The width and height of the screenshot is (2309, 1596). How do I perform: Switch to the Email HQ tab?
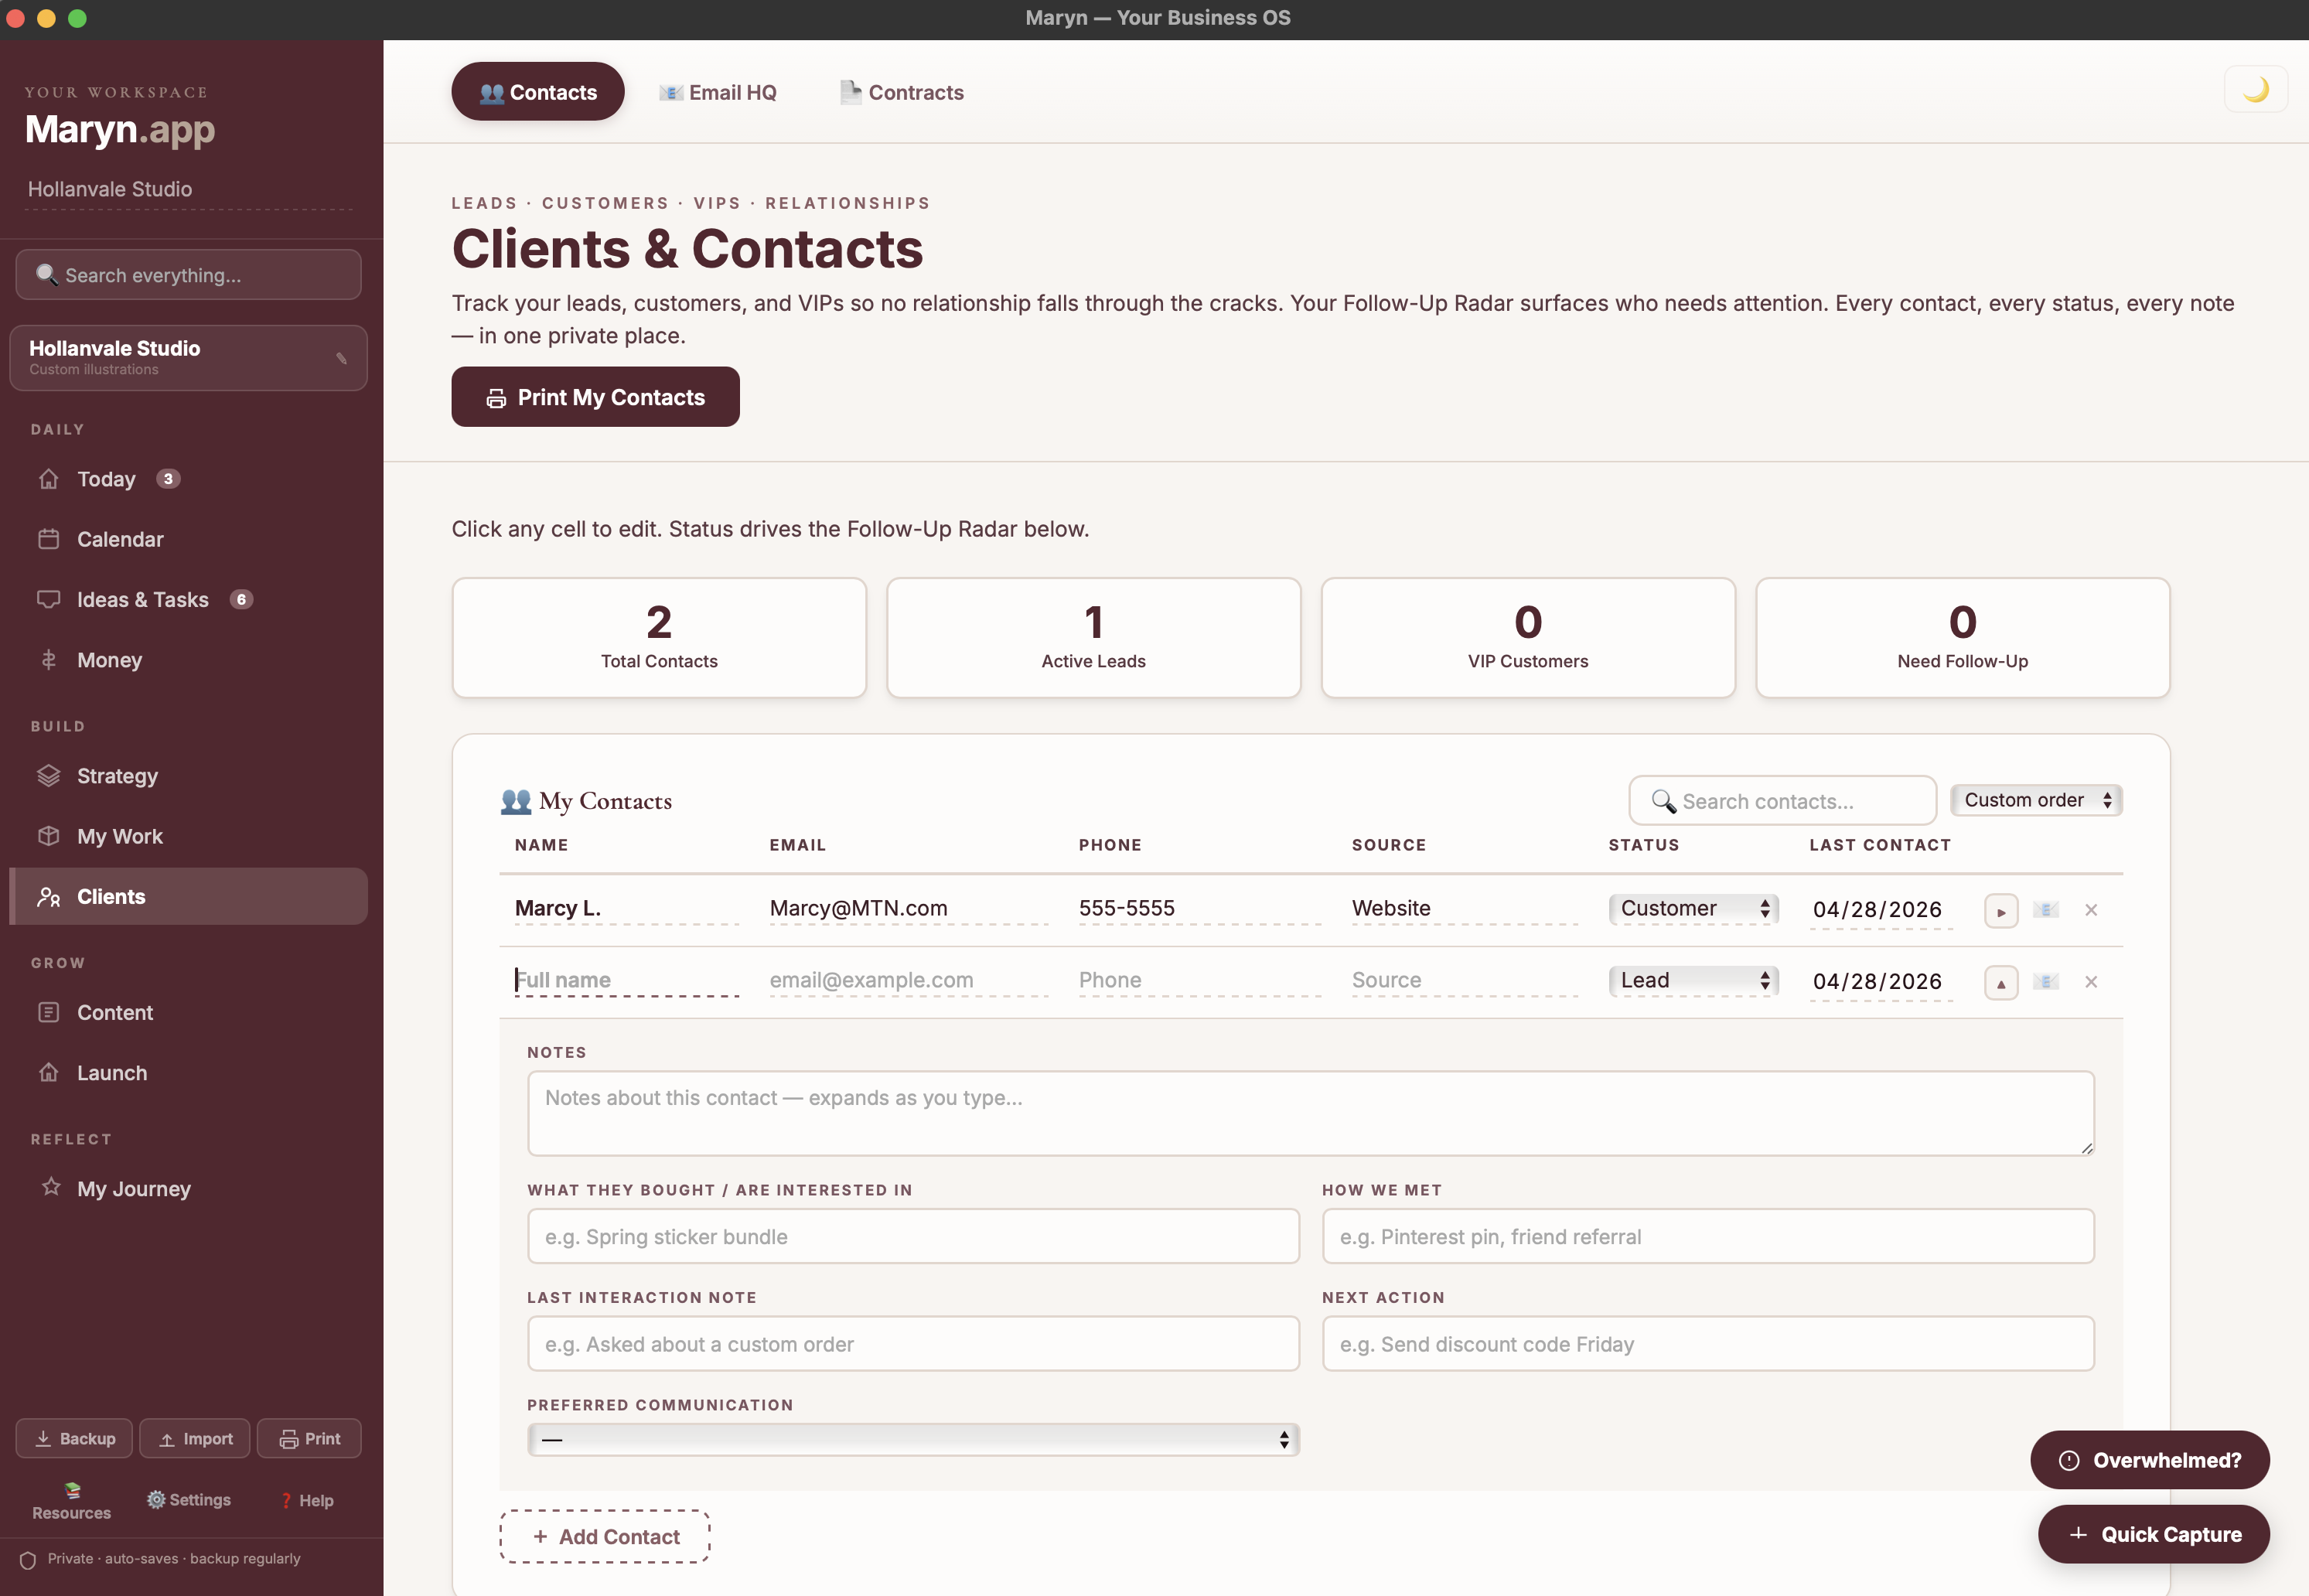719,91
